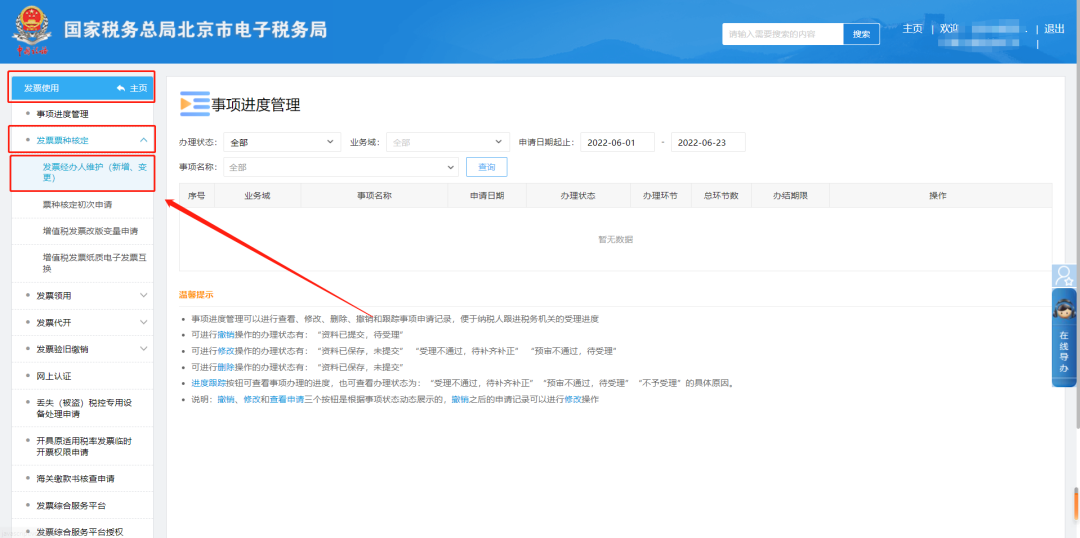Image resolution: width=1080 pixels, height=538 pixels.
Task: Click the 进度跟踪 link in tips
Action: click(209, 383)
